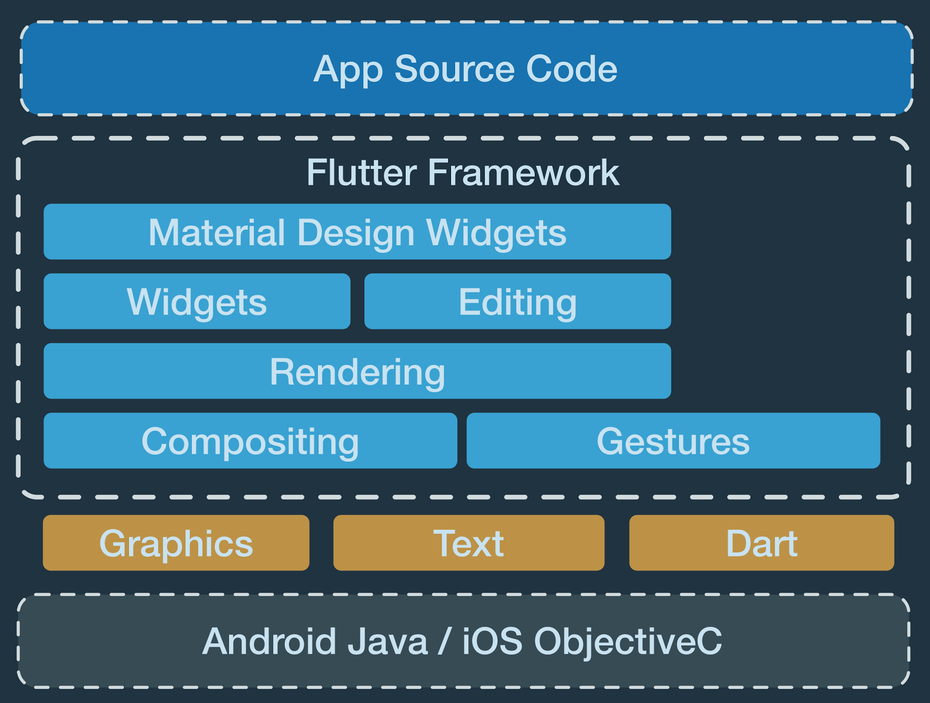The width and height of the screenshot is (930, 703).
Task: Select the Widgets layer box
Action: pyautogui.click(x=197, y=301)
